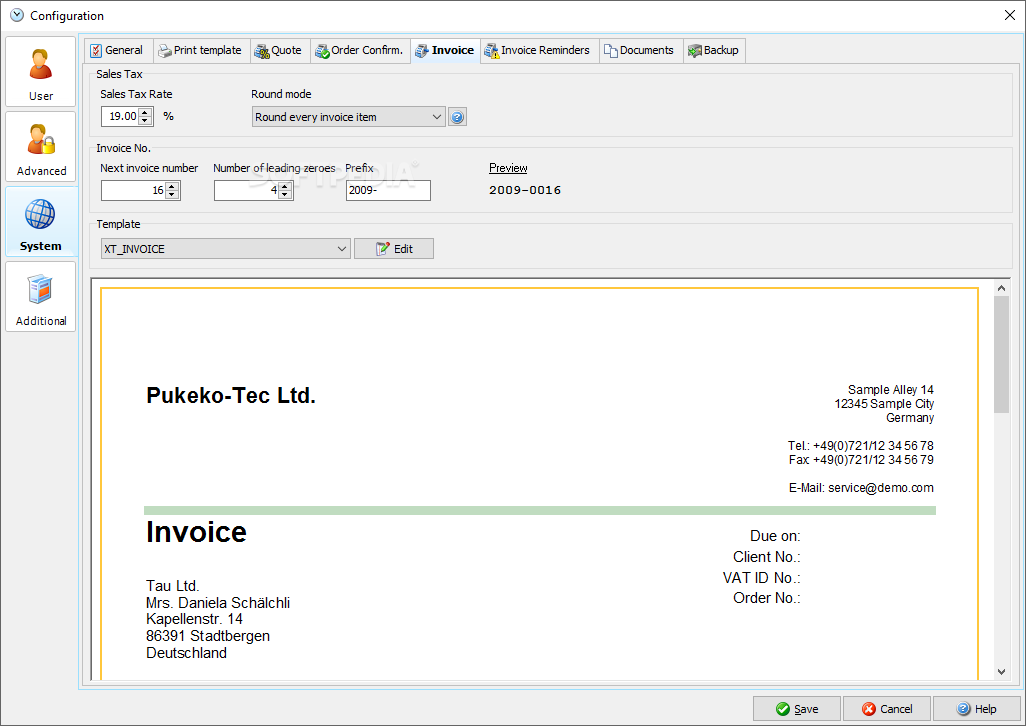This screenshot has width=1026, height=726.
Task: Click the Pukeko-Tec Ltd. heading in preview
Action: (231, 396)
